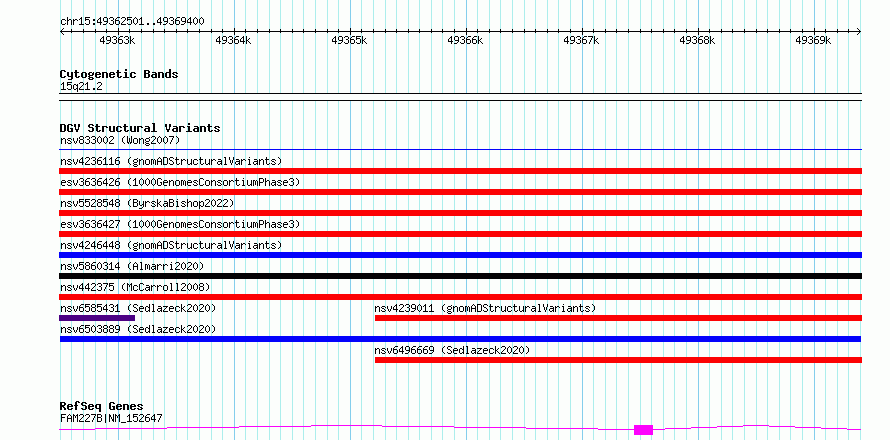Image resolution: width=890 pixels, height=440 pixels.
Task: Select the blue bar under nsv6503889
Action: click(x=460, y=339)
